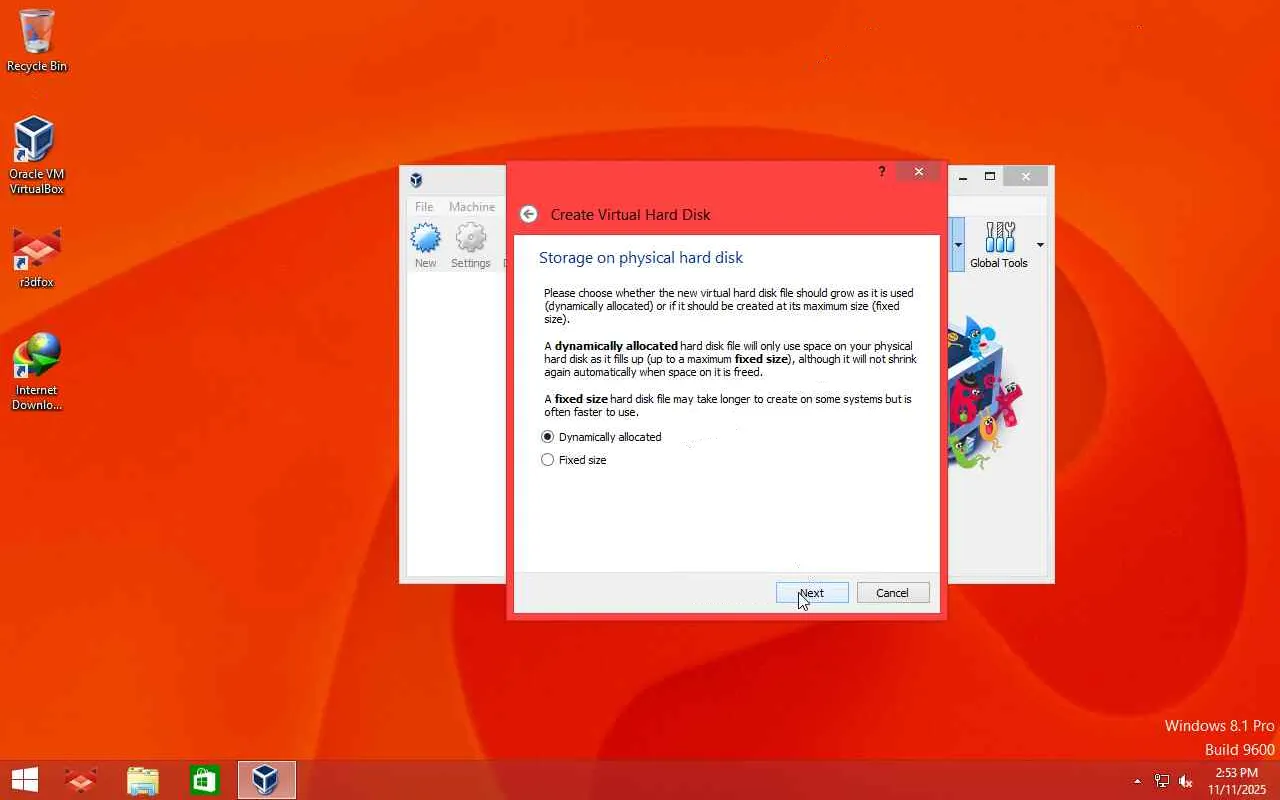Expand the Global Tools dropdown arrow
Image resolution: width=1280 pixels, height=800 pixels.
pos(1040,245)
